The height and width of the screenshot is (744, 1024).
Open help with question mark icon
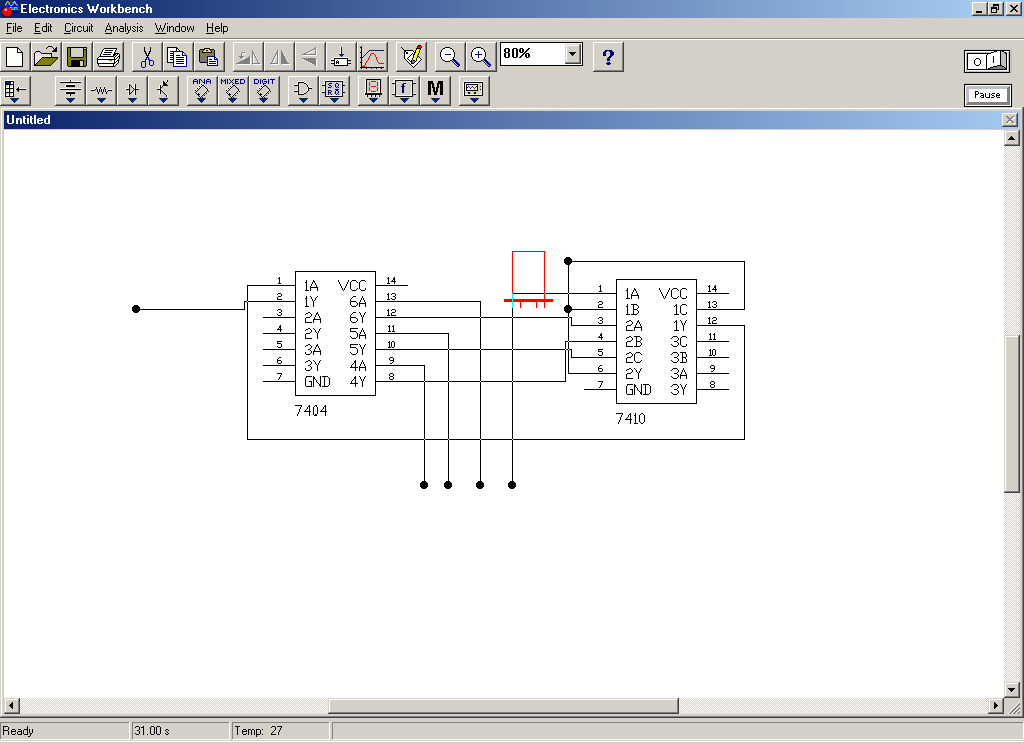[608, 57]
